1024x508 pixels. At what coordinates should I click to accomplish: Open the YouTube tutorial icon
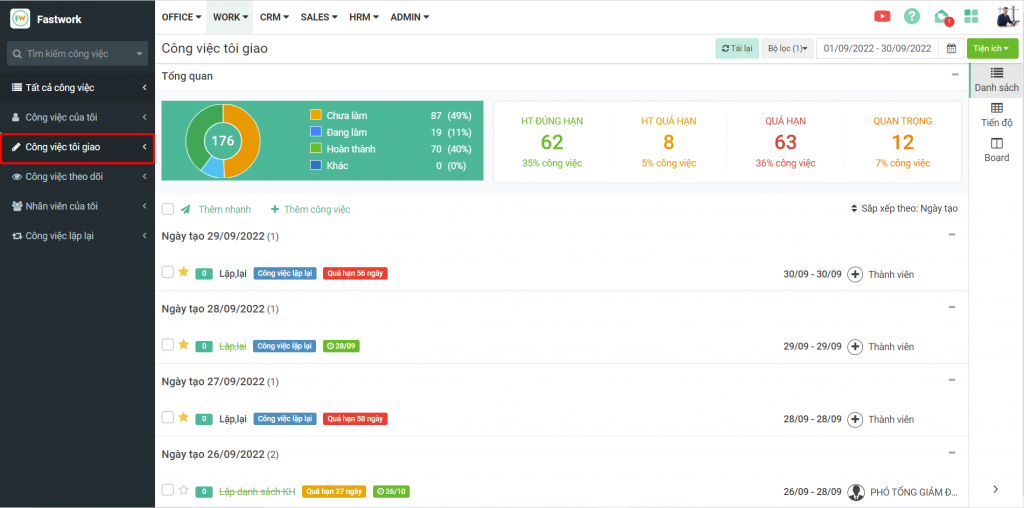tap(882, 16)
